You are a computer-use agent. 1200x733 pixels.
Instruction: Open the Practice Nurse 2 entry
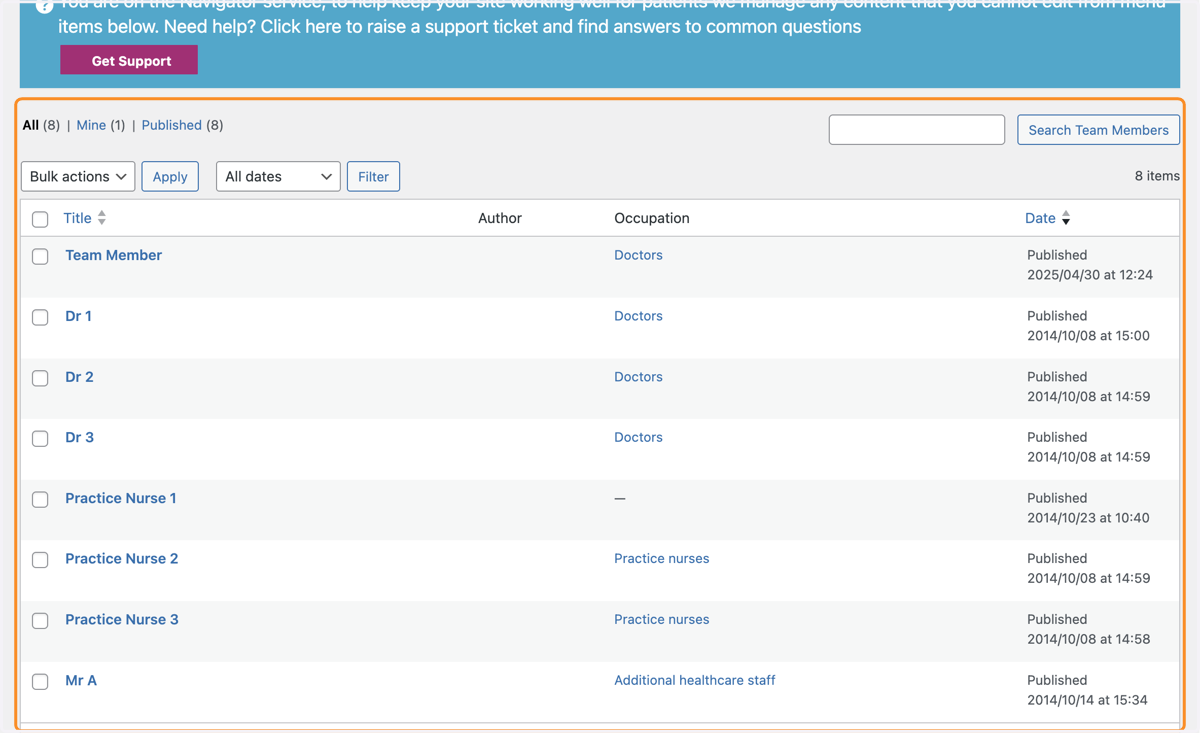121,559
